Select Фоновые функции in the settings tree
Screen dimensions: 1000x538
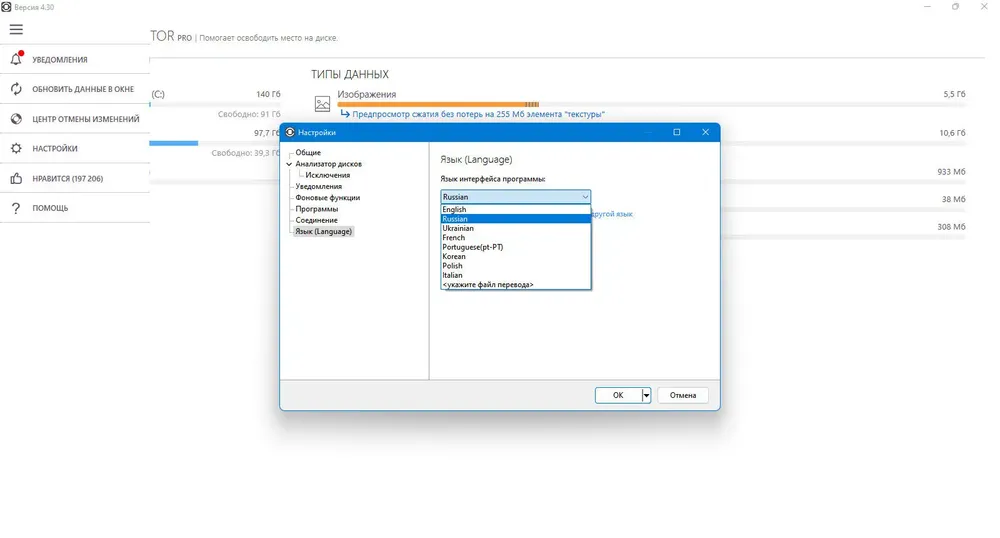327,198
